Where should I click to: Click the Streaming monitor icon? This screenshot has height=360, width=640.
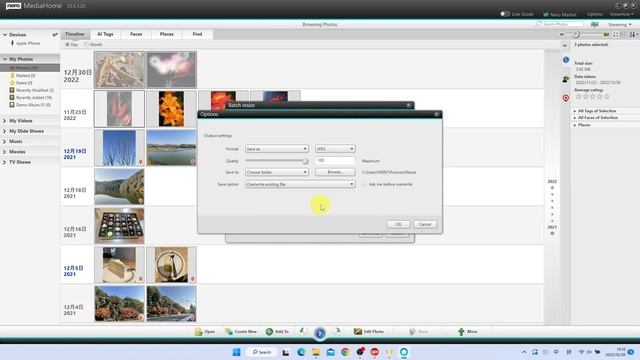point(594,24)
